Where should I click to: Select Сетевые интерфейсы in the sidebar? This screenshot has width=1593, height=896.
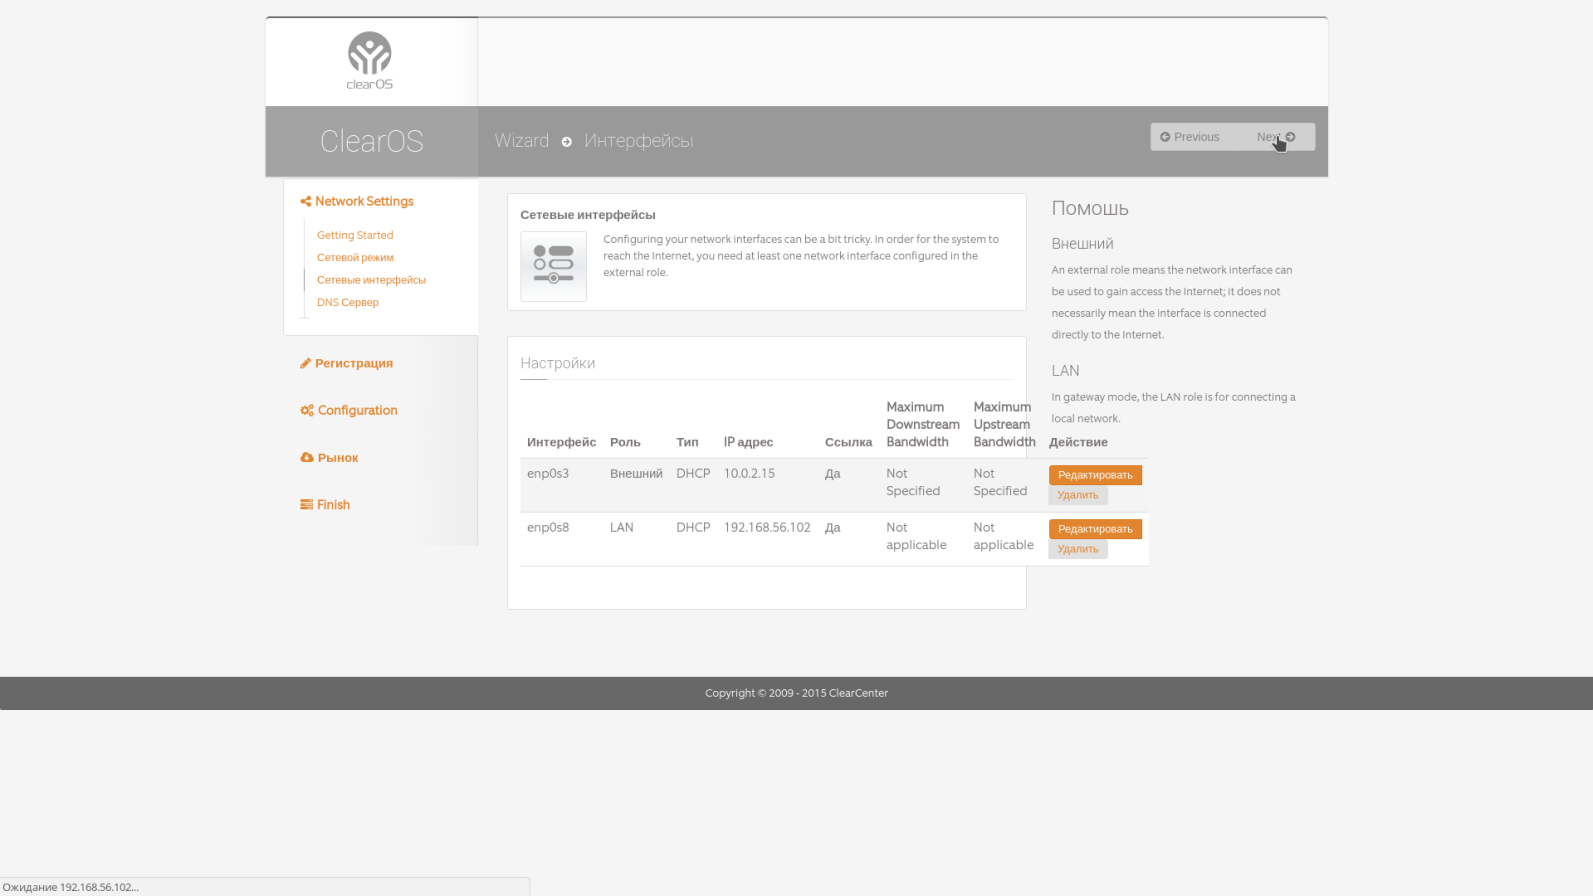[371, 280]
